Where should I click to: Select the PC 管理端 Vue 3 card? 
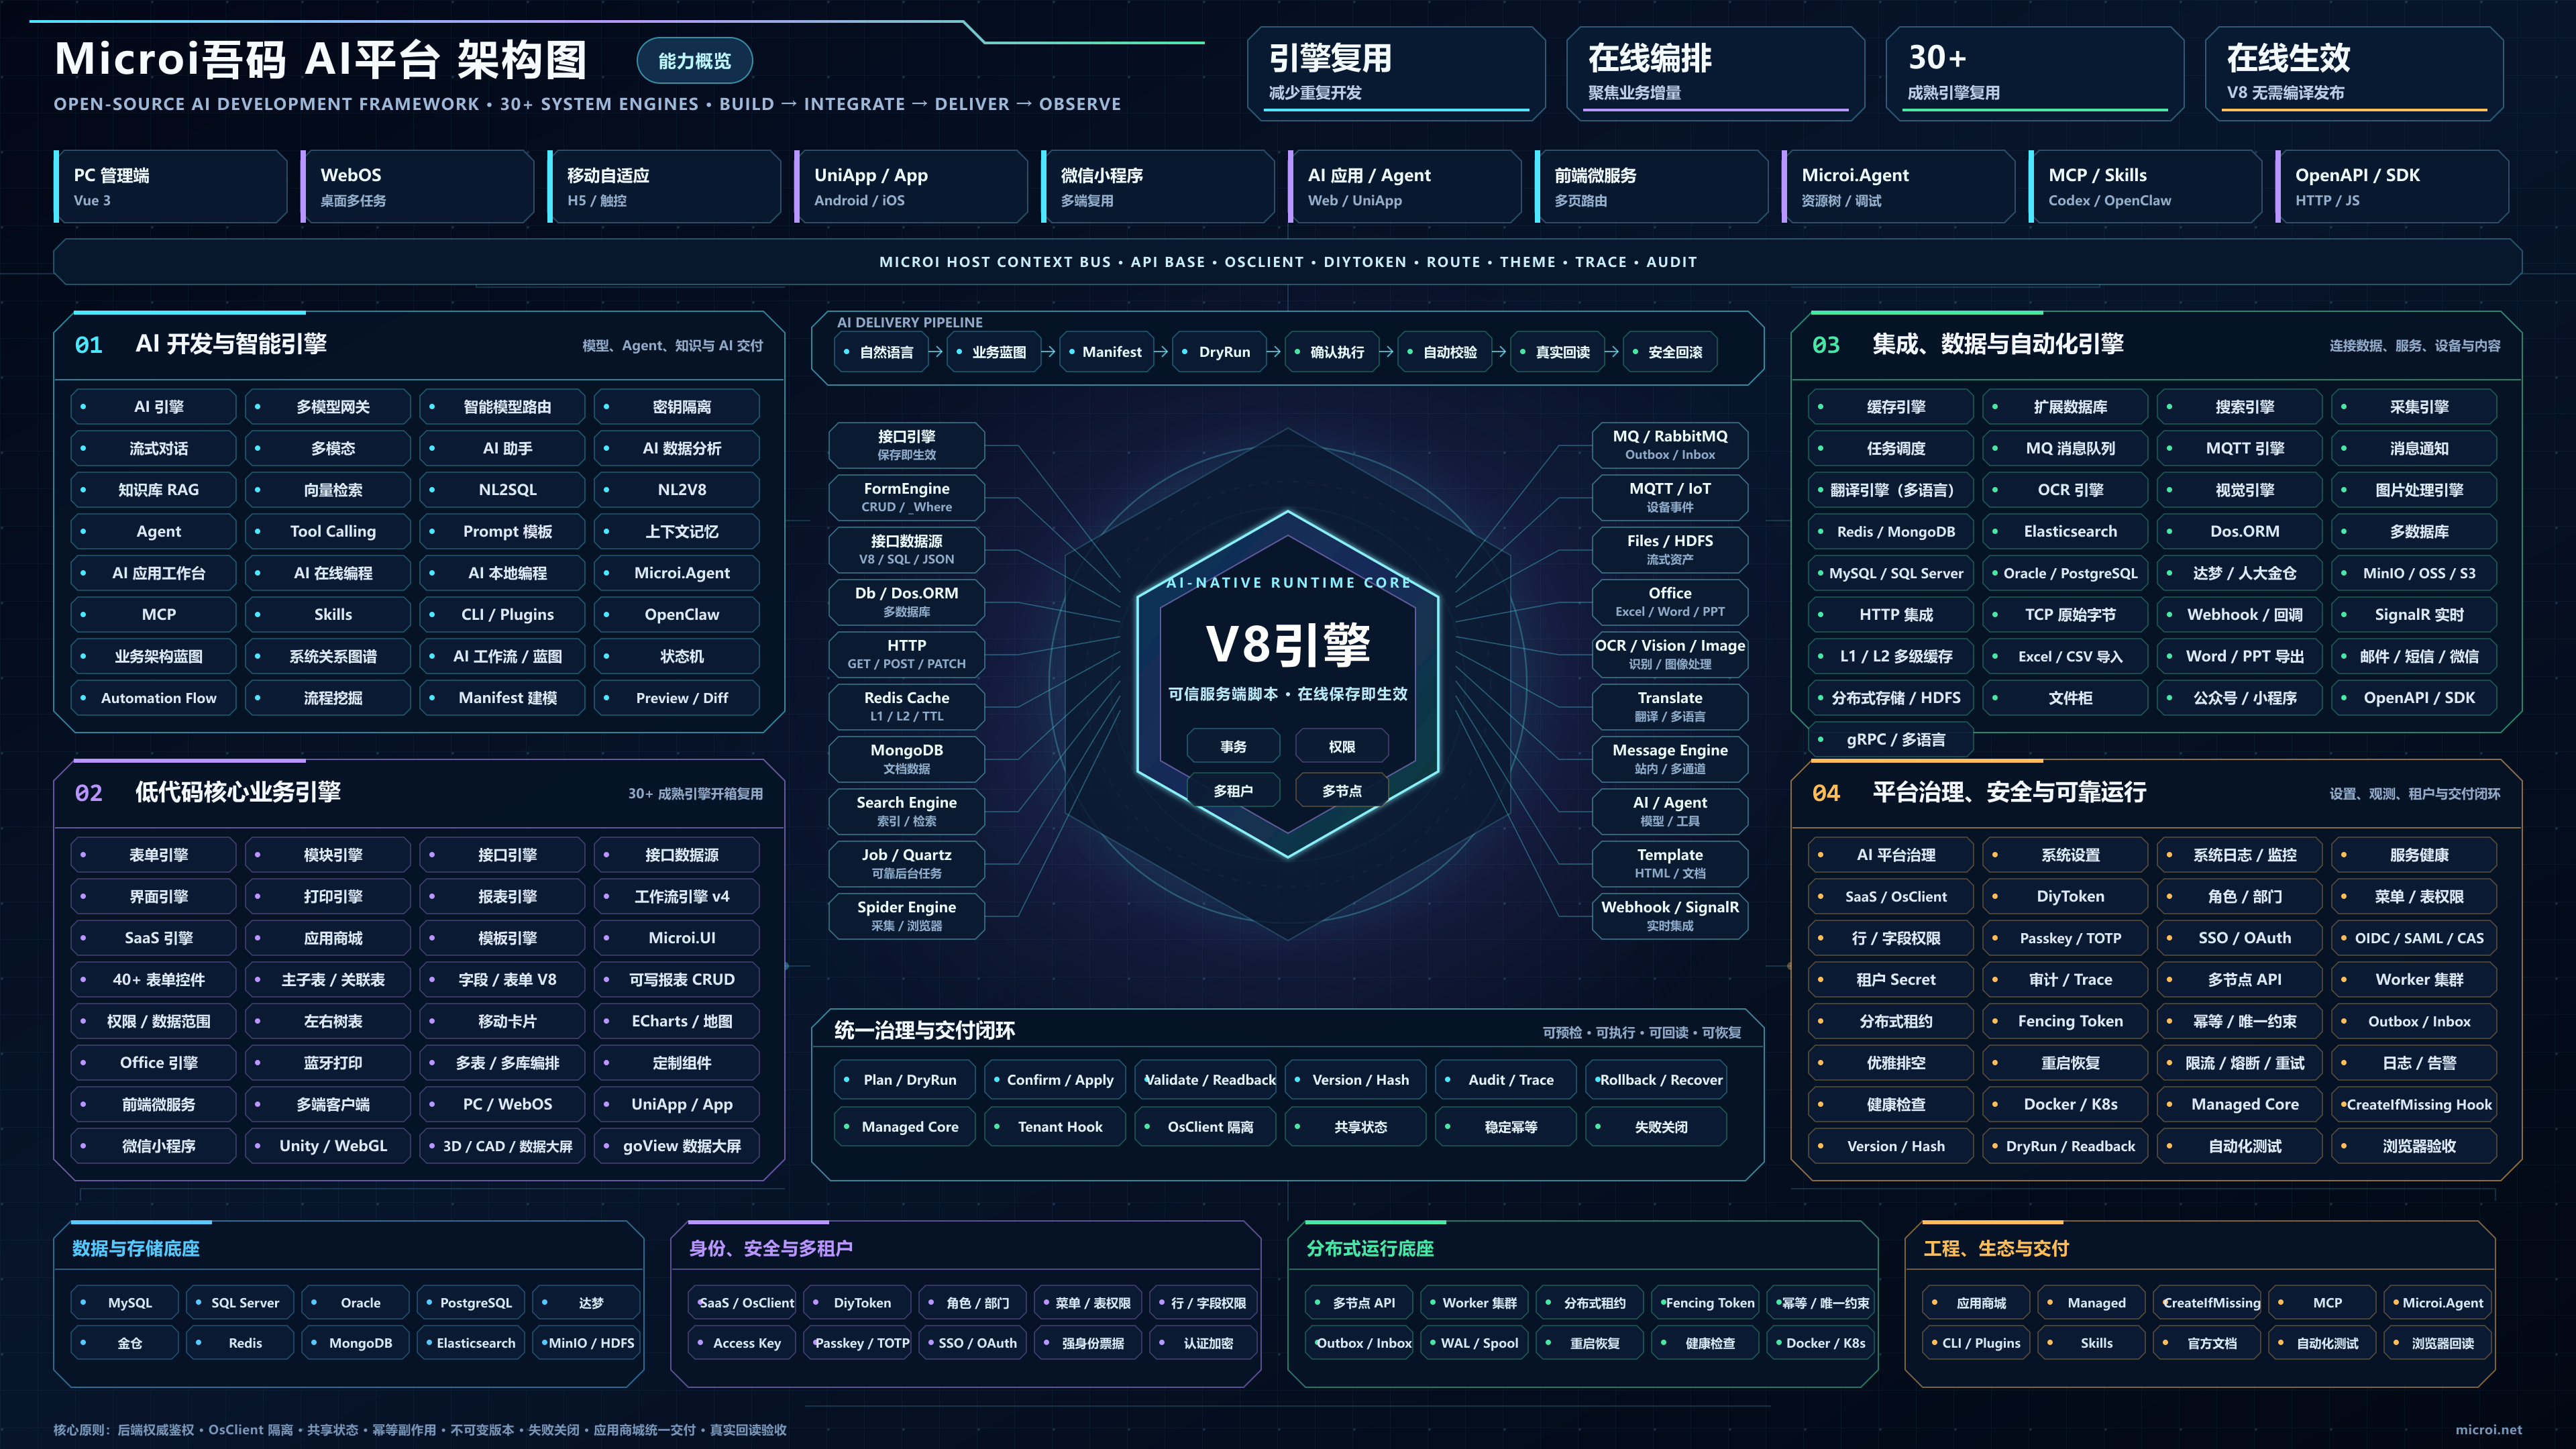171,186
